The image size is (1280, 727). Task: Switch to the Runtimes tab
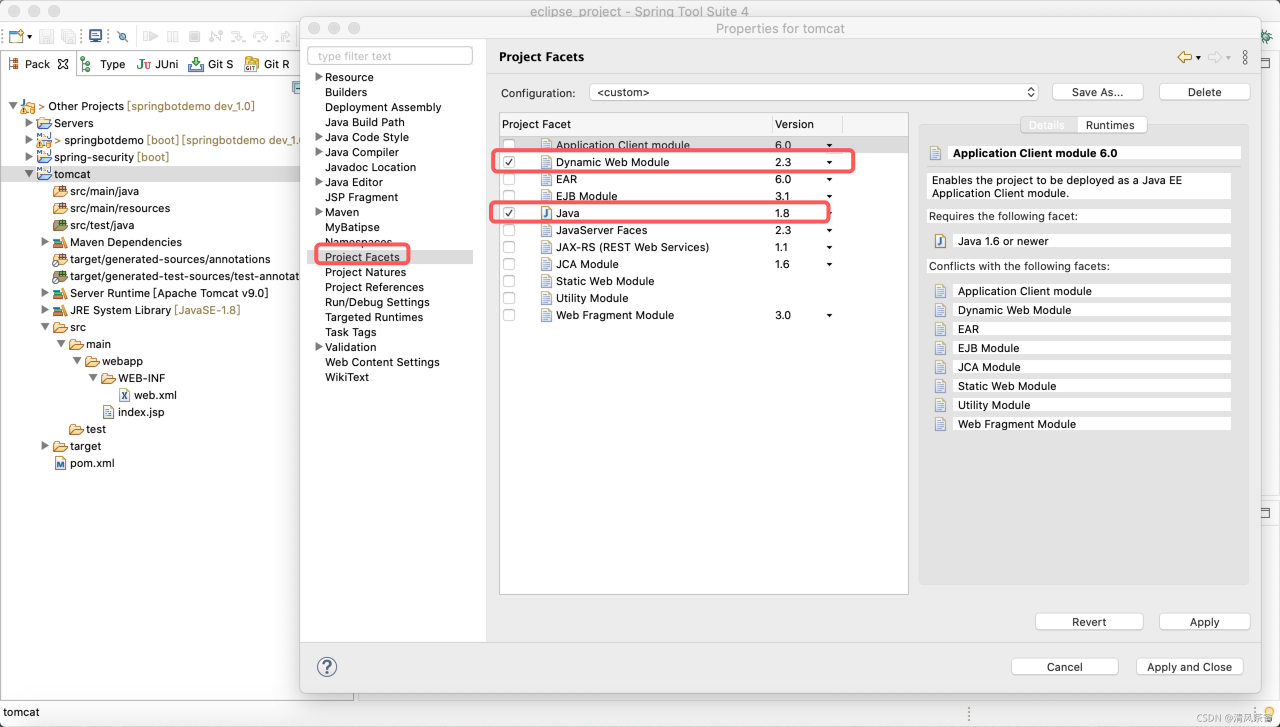(x=1110, y=125)
